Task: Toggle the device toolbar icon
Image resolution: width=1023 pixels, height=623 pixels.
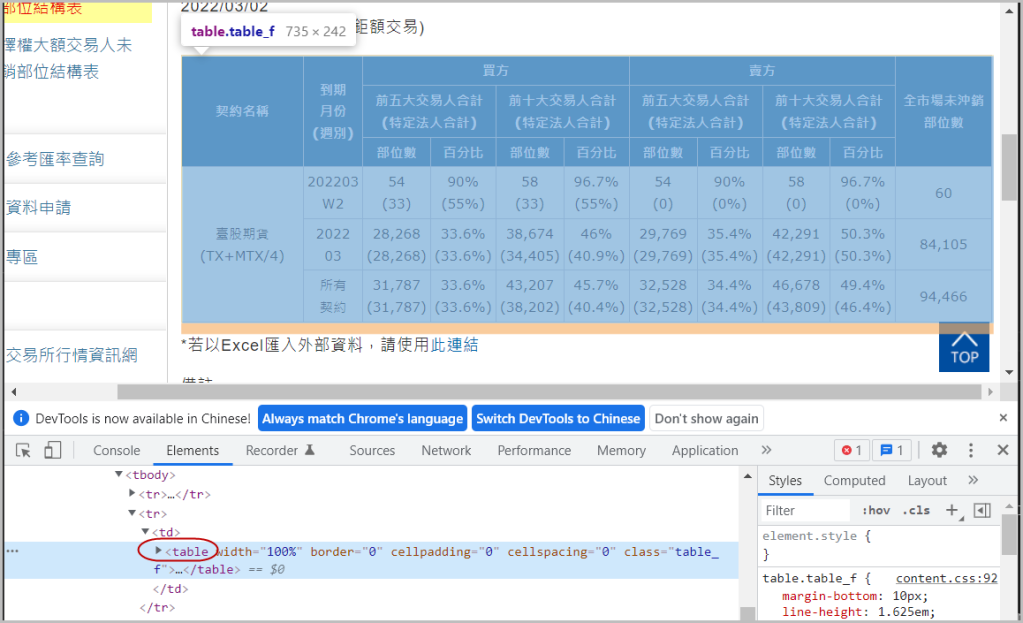Action: 53,451
